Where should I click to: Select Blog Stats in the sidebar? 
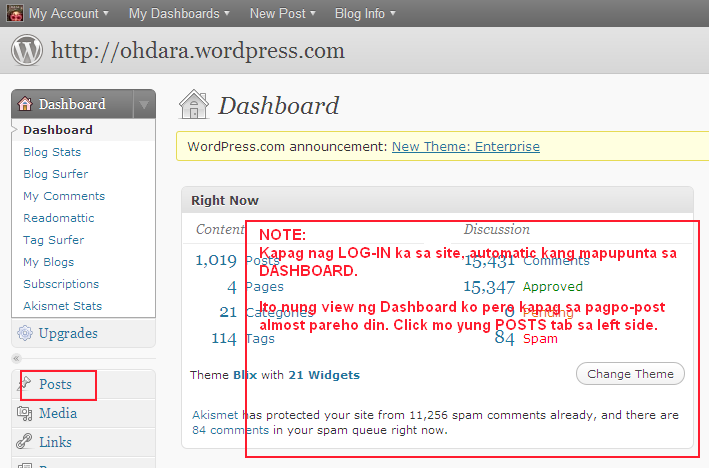(52, 152)
